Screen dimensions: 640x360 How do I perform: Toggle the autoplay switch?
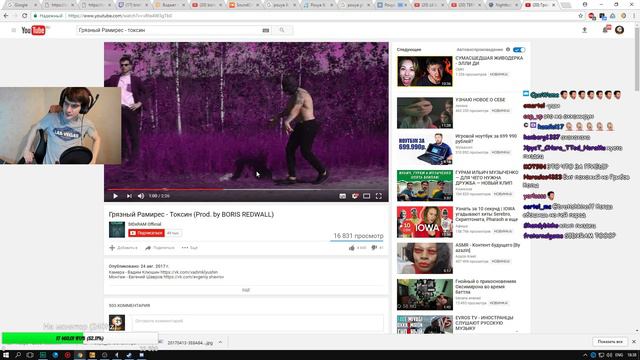click(x=519, y=50)
